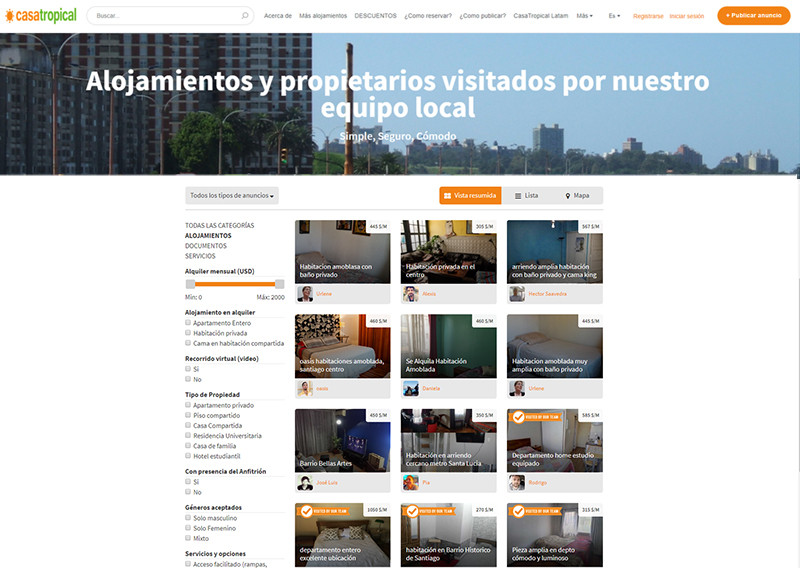The height and width of the screenshot is (568, 800).
Task: Switch to the Mapa view tab
Action: [x=577, y=196]
